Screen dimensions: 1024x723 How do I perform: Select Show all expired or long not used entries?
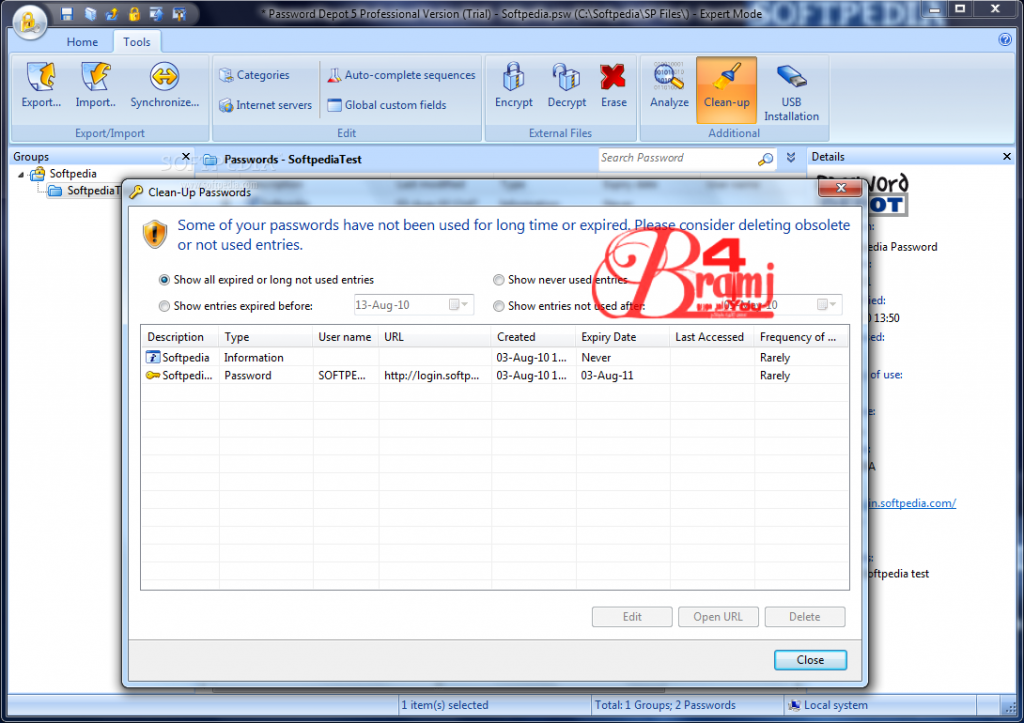(x=165, y=280)
